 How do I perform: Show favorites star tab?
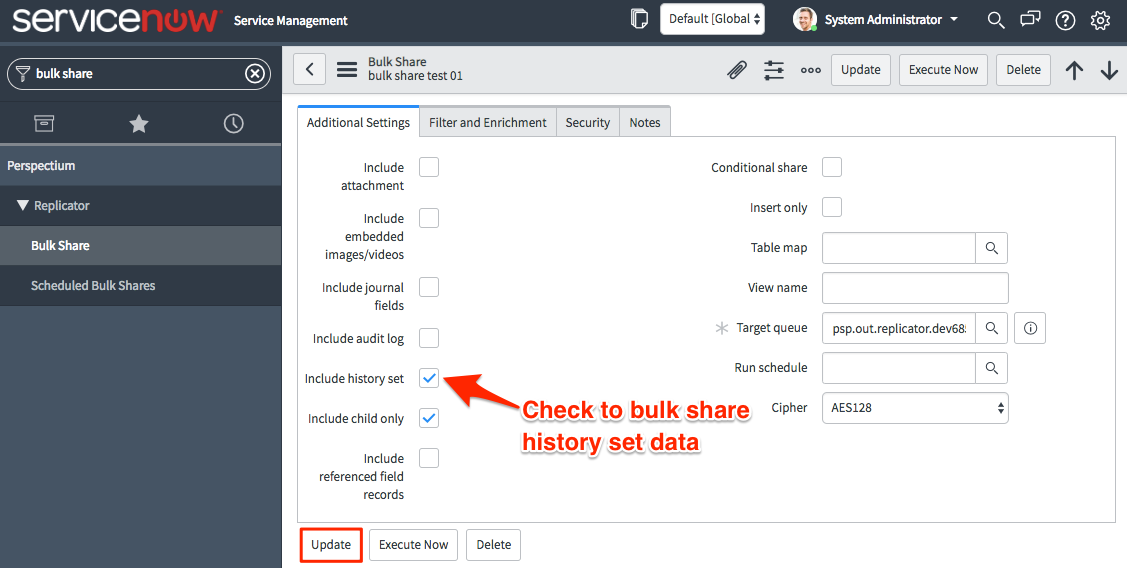[x=139, y=124]
